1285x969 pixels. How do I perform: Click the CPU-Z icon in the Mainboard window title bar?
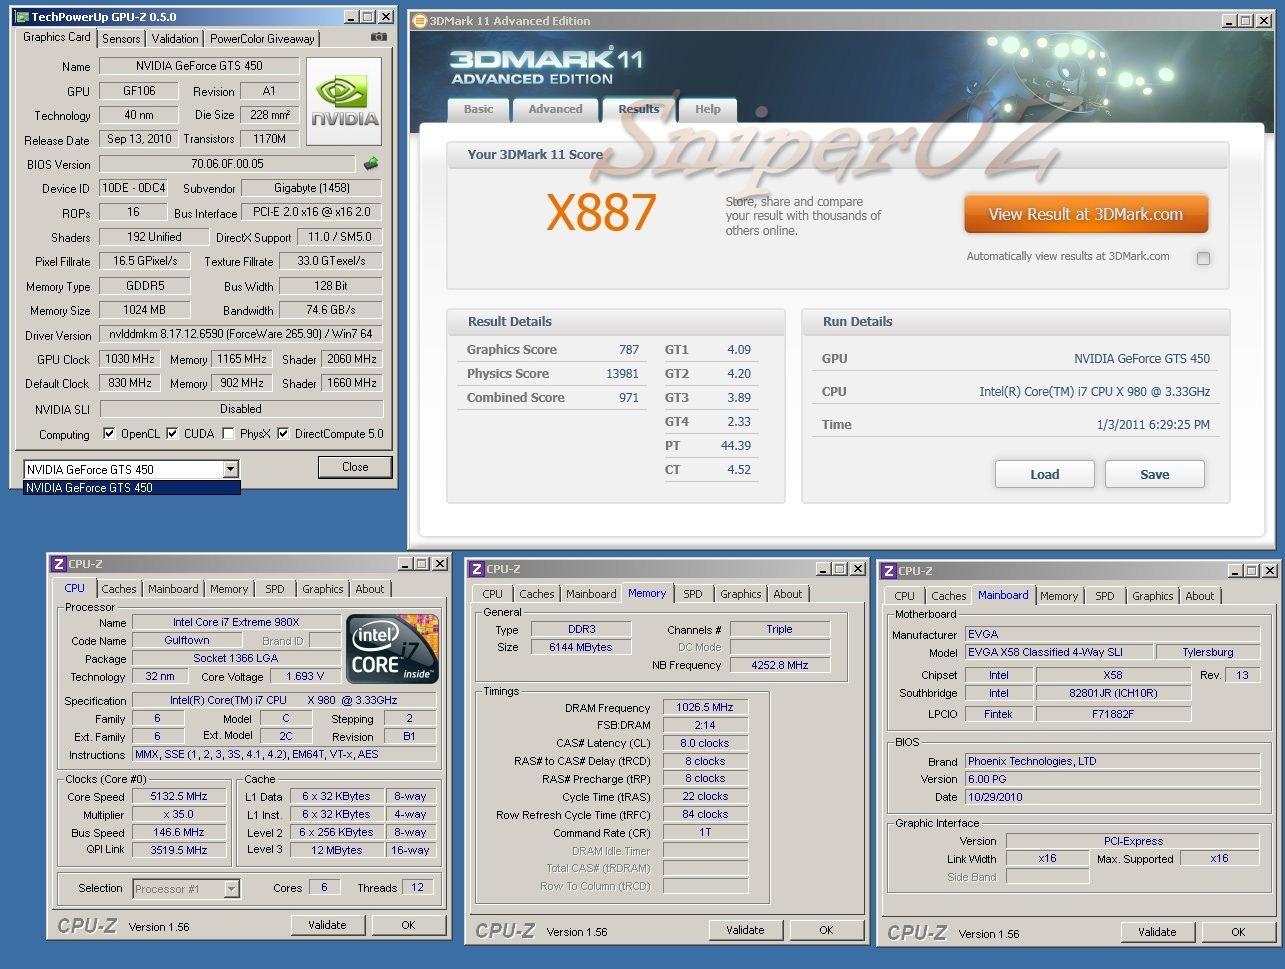click(x=889, y=571)
